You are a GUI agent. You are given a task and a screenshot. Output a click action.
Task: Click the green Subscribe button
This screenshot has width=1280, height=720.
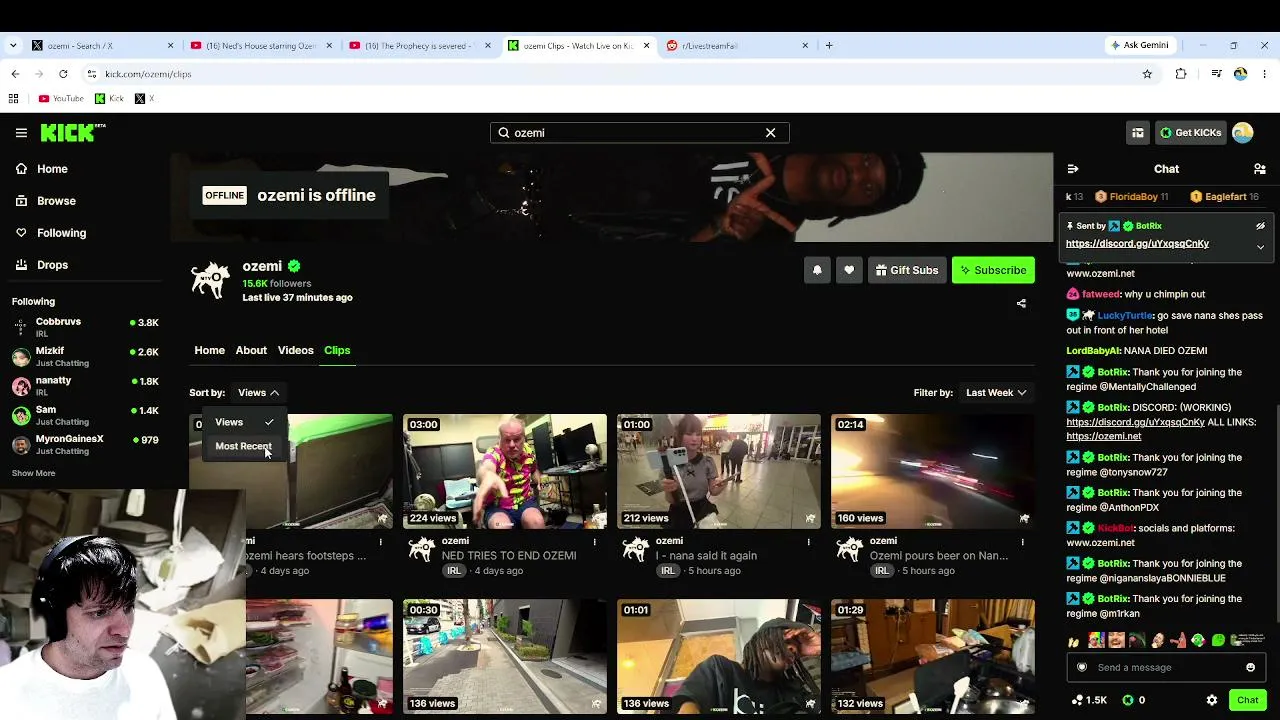pos(993,270)
